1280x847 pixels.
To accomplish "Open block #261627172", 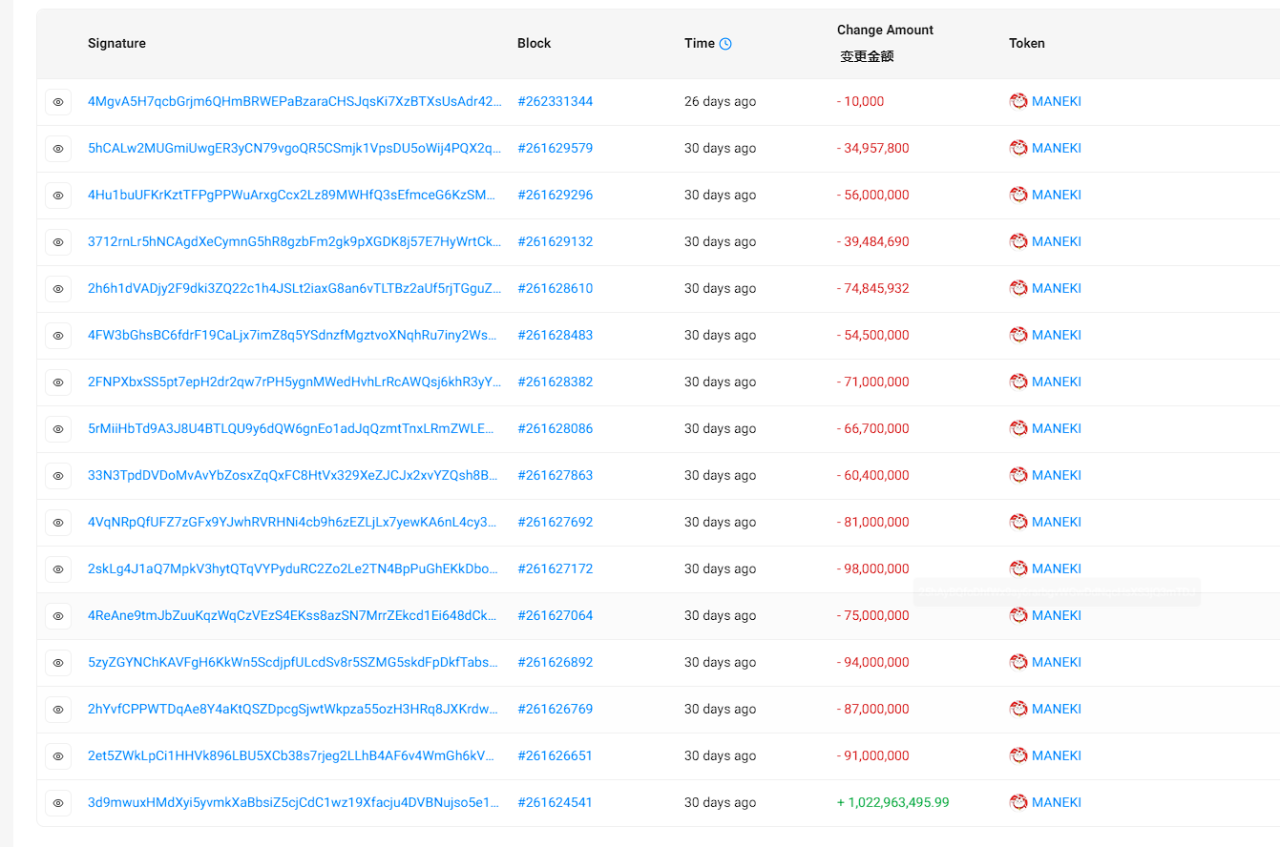I will click(555, 568).
